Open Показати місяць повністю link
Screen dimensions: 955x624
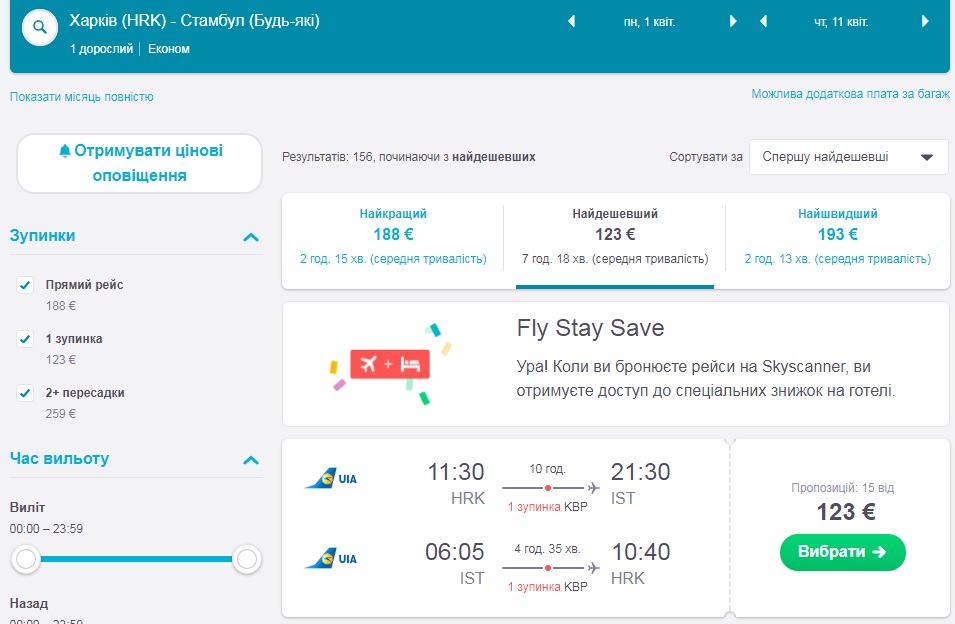(82, 97)
